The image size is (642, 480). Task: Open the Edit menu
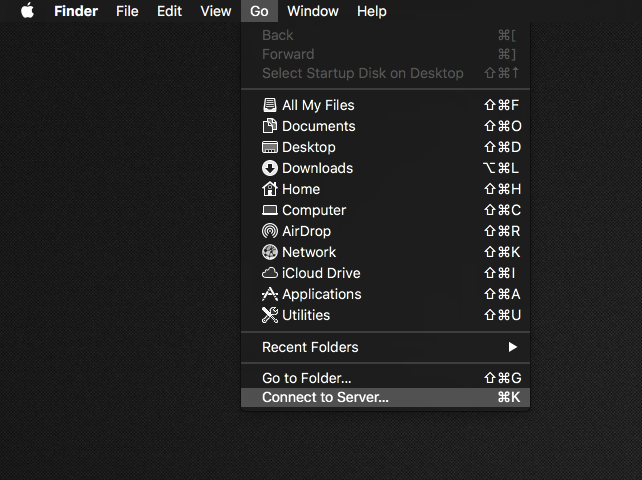pos(169,11)
